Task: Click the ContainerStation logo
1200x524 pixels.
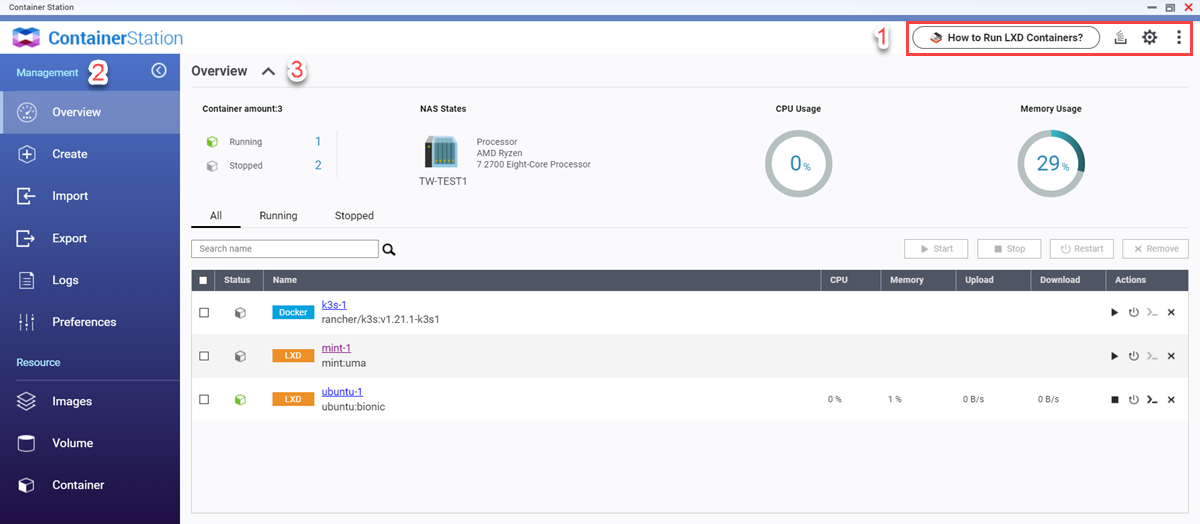Action: click(98, 38)
